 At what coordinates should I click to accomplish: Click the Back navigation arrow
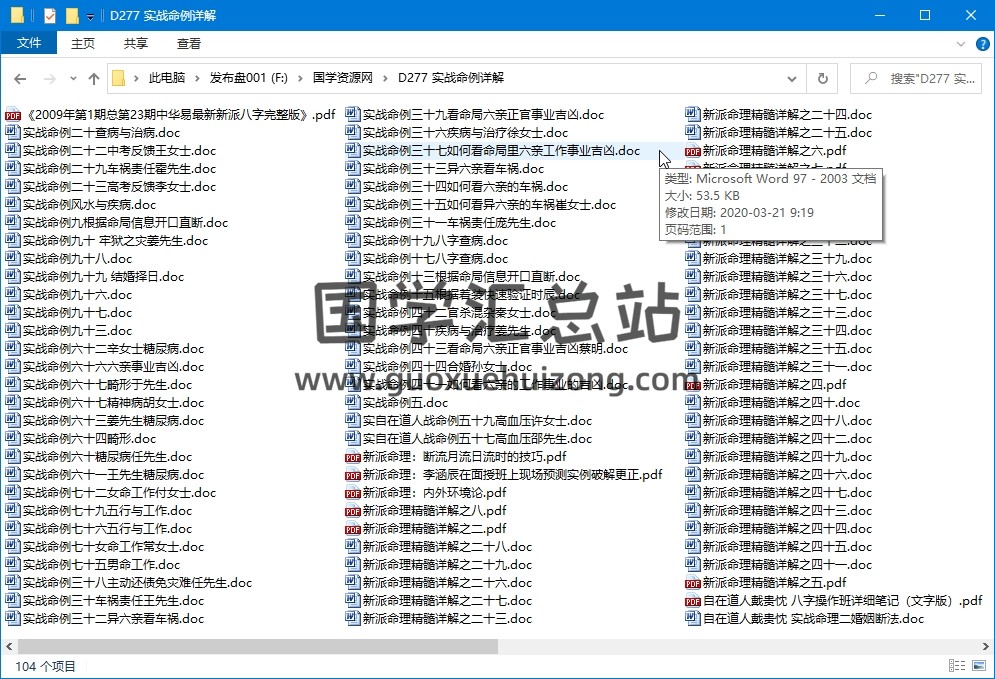pos(20,79)
